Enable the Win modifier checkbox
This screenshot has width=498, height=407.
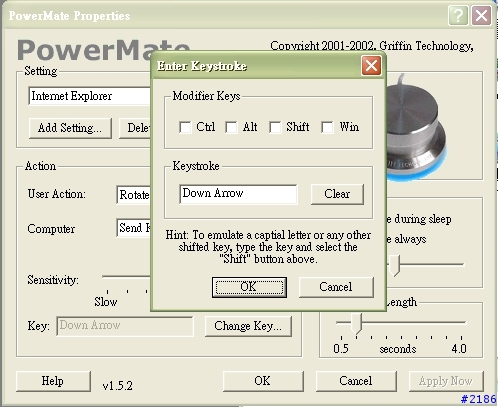pos(327,127)
